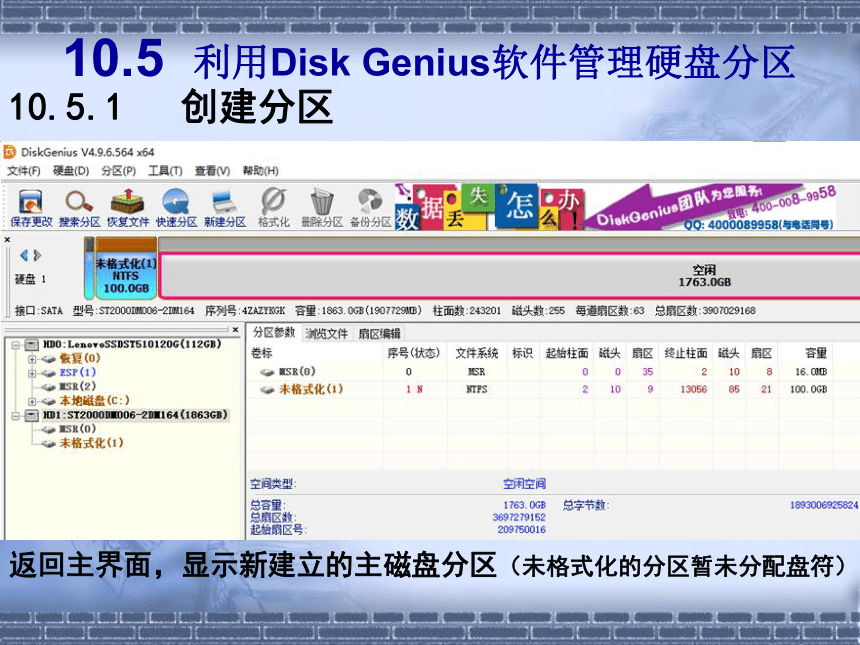Viewport: 860px width, 645px height.
Task: Open the 查看(V) menu
Action: coord(212,171)
